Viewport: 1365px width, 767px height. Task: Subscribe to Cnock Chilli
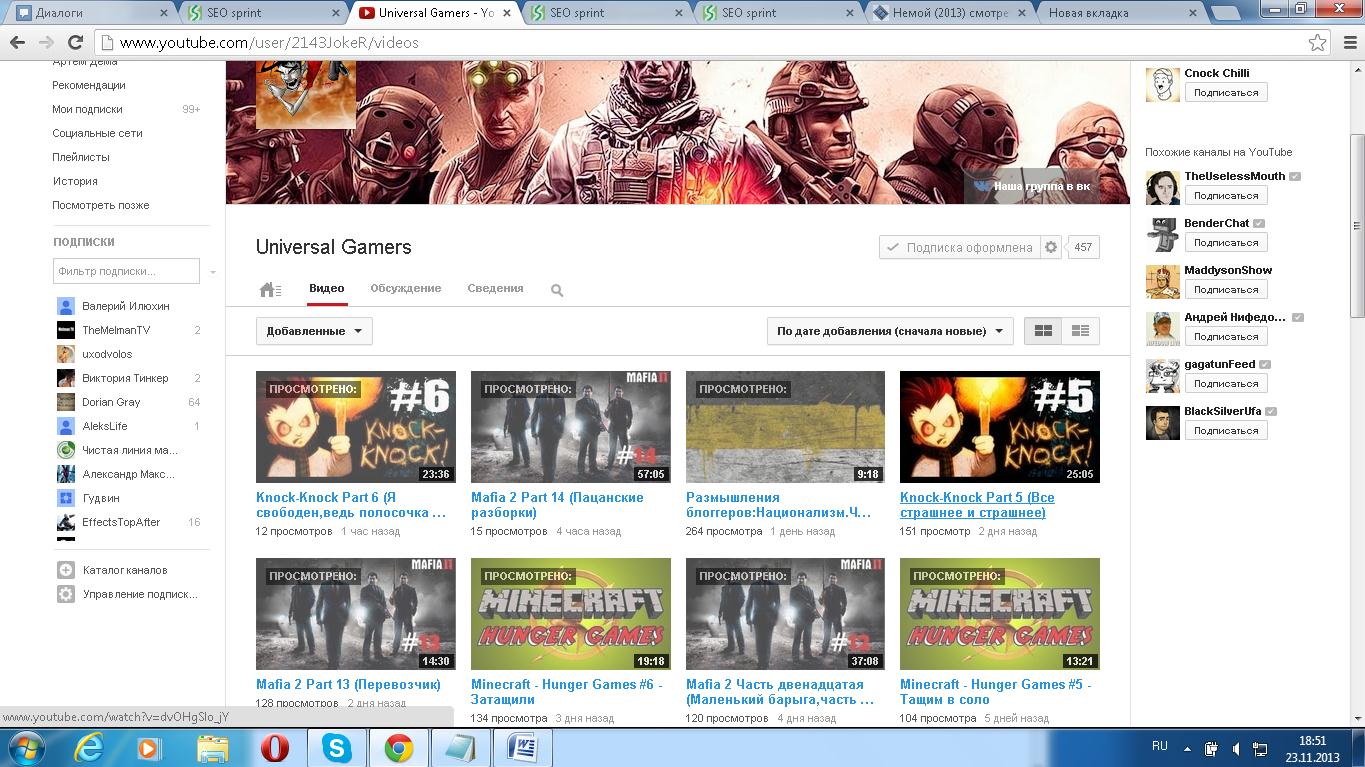(x=1226, y=92)
